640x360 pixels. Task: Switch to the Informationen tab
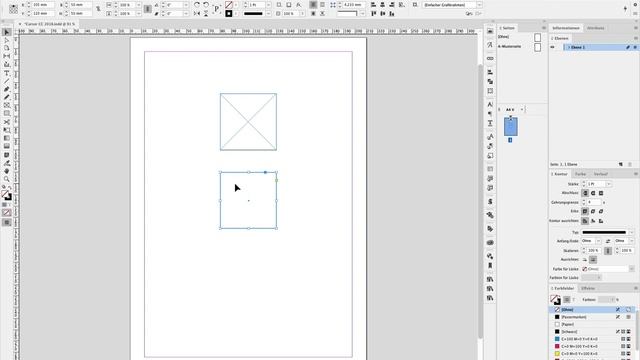click(x=566, y=28)
